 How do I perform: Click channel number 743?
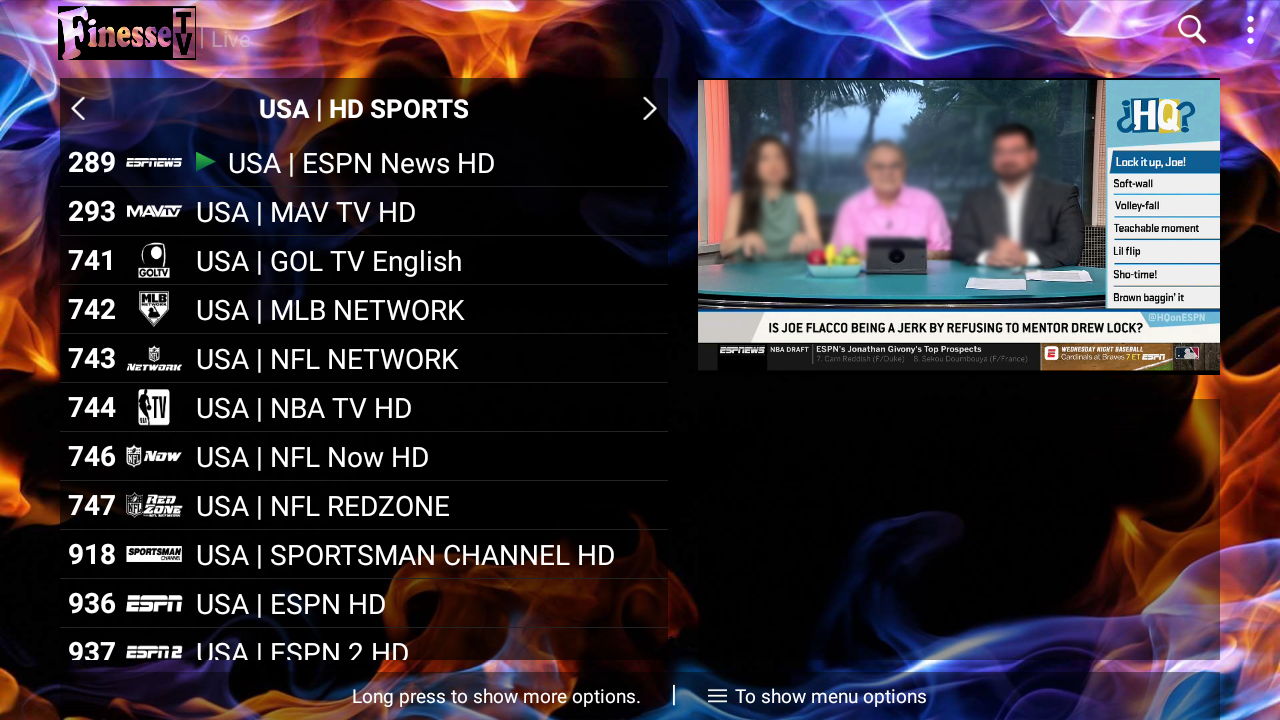click(92, 358)
